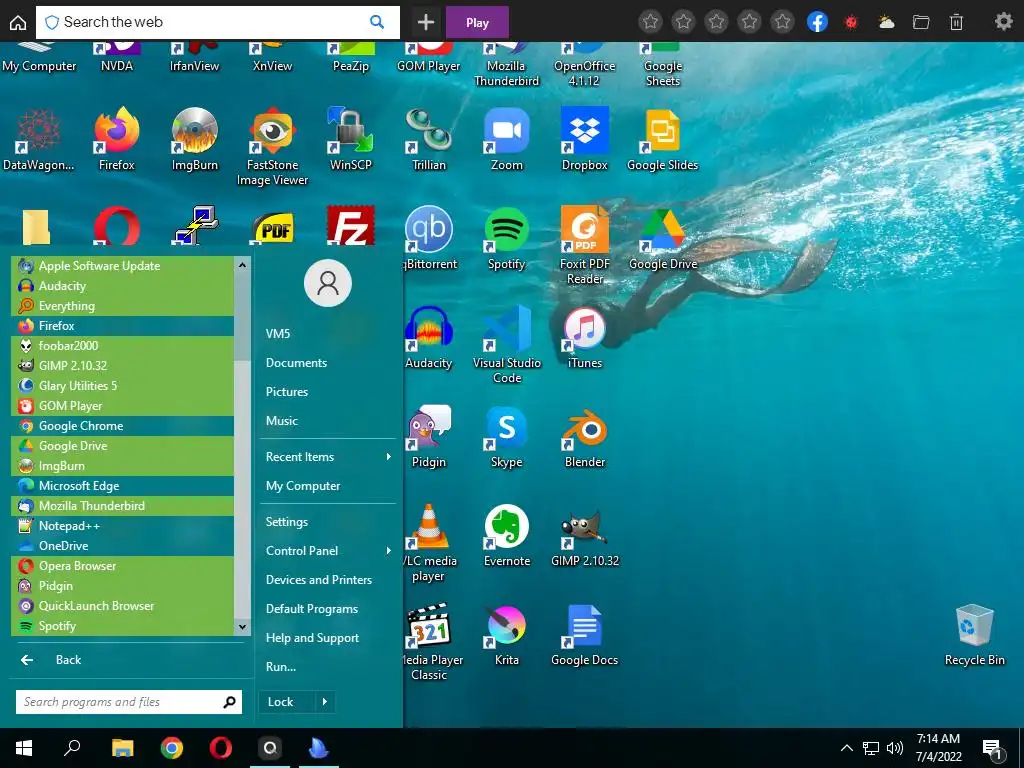
Task: Click the home icon in top bar
Action: tap(18, 22)
